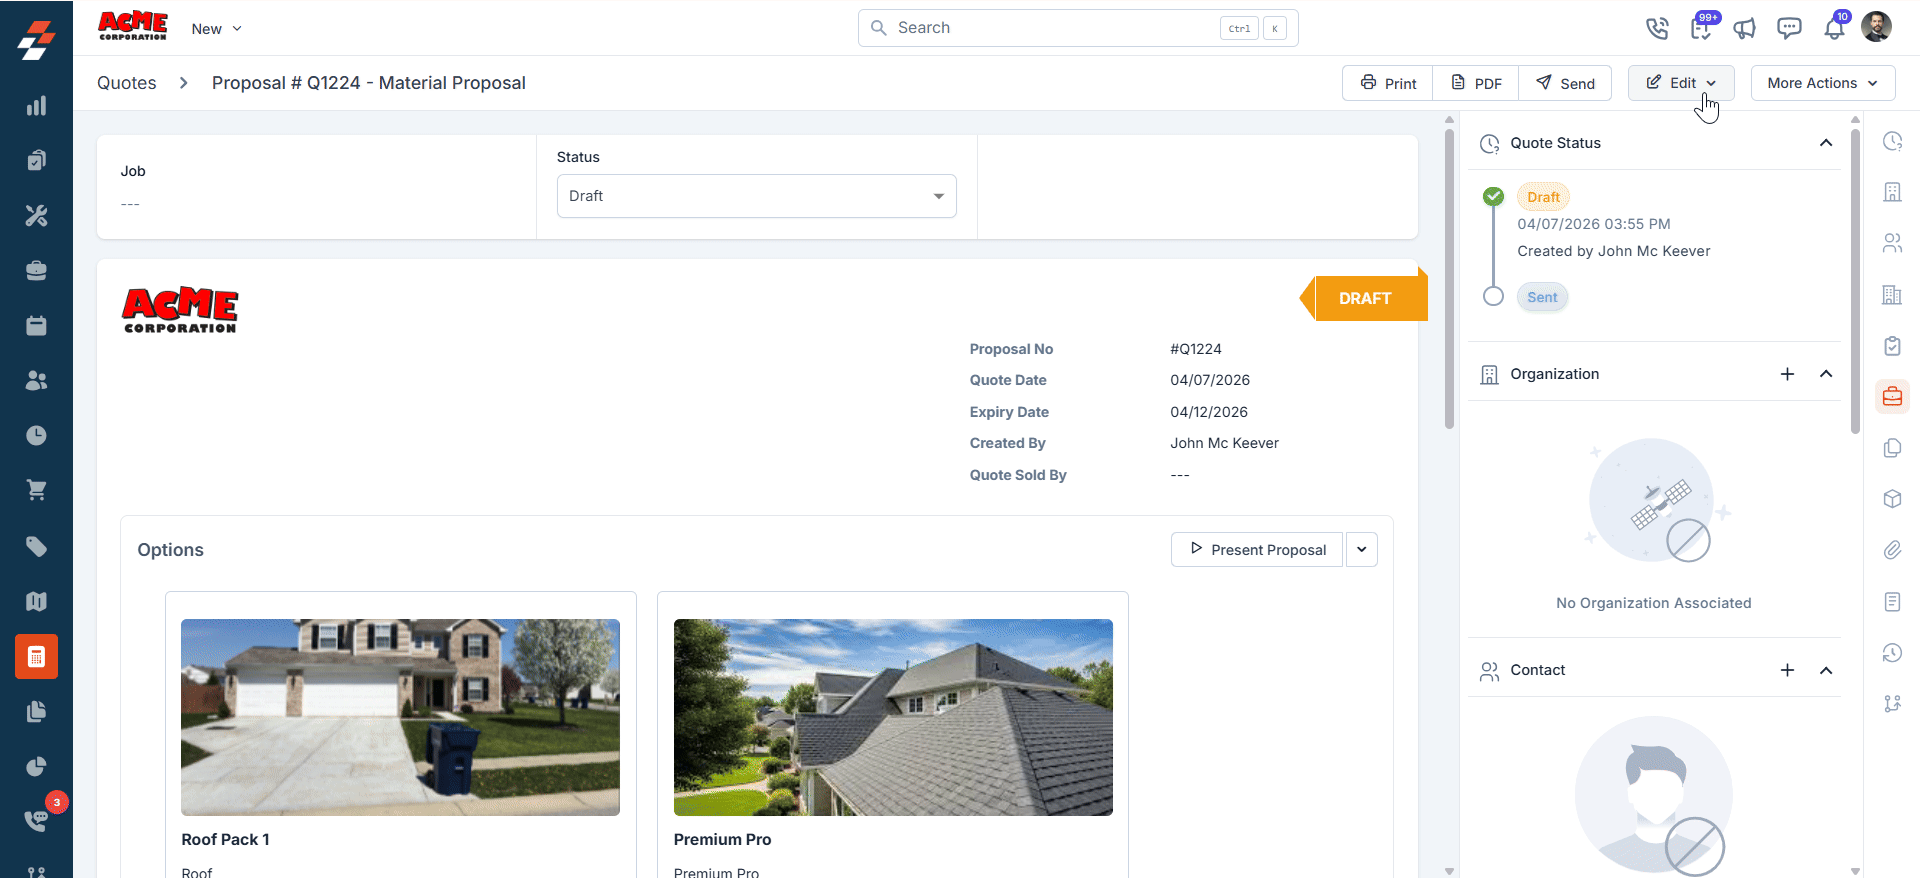The height and width of the screenshot is (878, 1920).
Task: Click the branch workflow icon in right rail
Action: click(x=1892, y=704)
